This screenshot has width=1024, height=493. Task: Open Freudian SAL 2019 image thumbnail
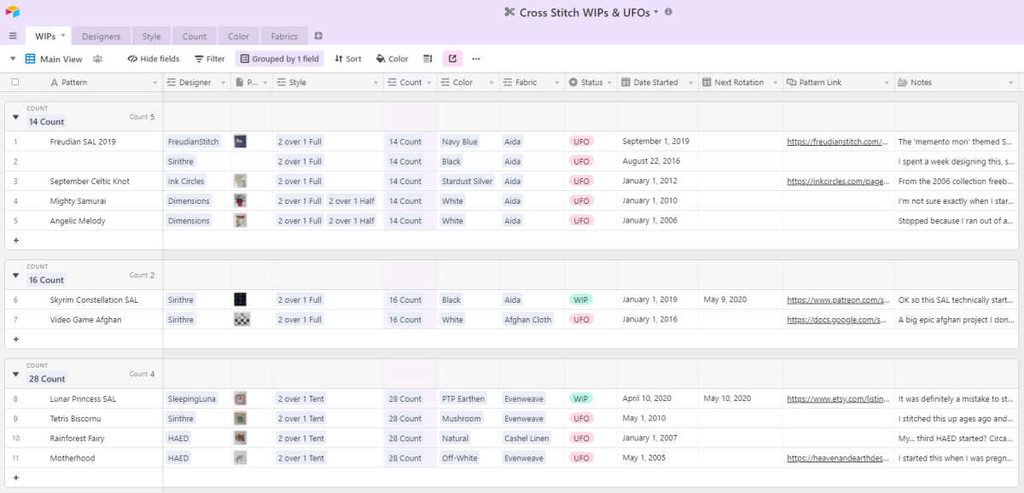pos(240,142)
